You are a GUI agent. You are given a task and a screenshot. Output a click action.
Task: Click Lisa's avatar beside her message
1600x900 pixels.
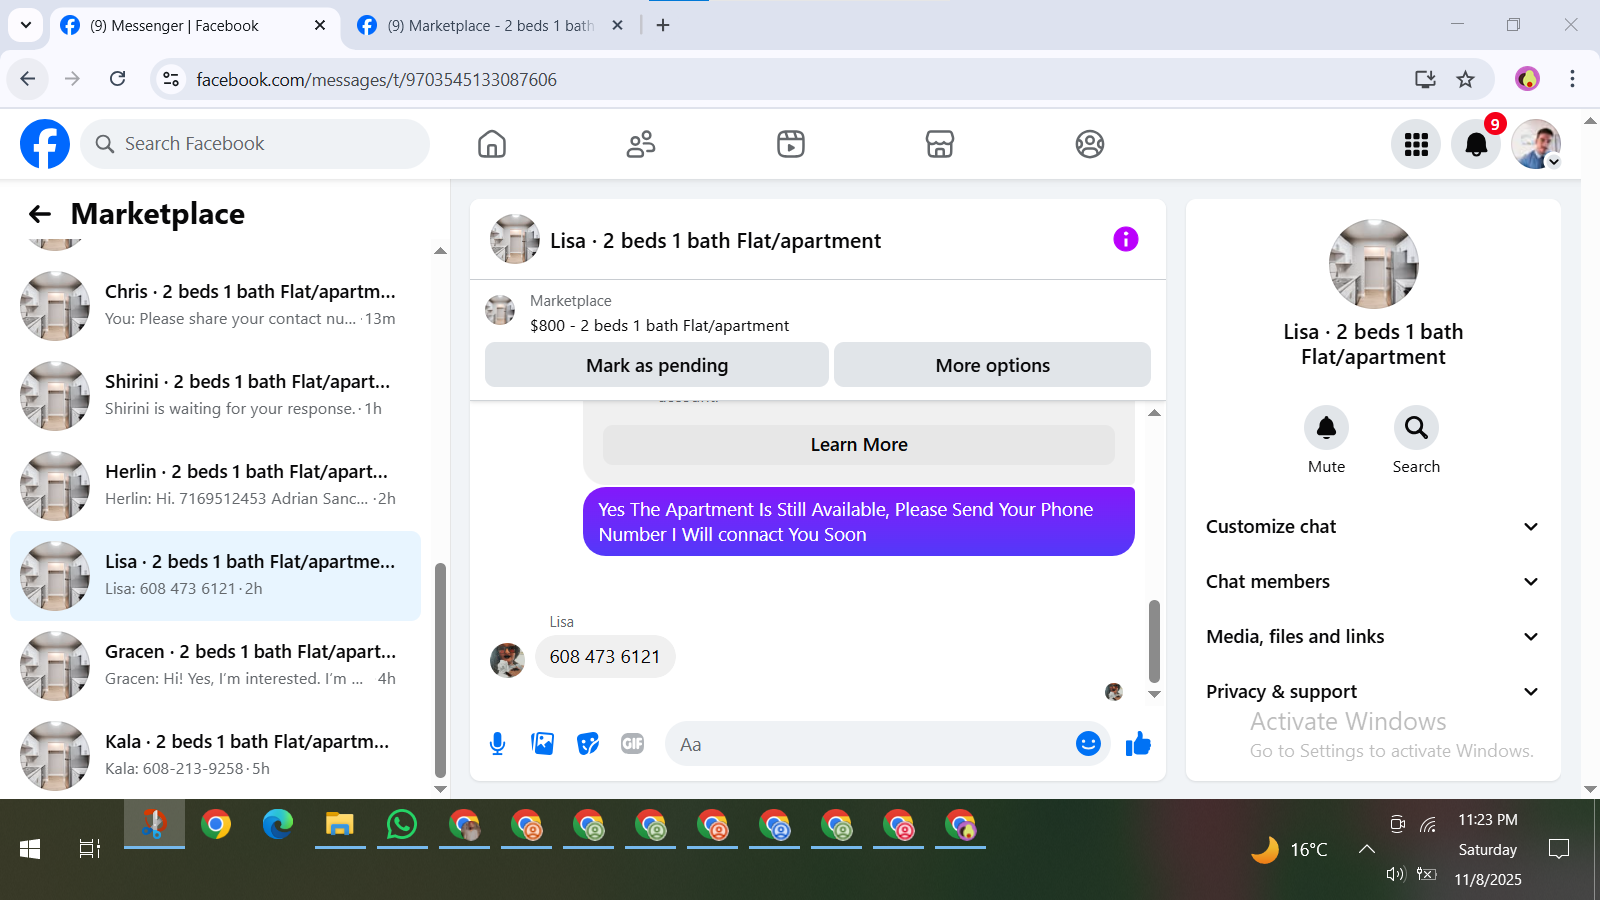coord(507,660)
